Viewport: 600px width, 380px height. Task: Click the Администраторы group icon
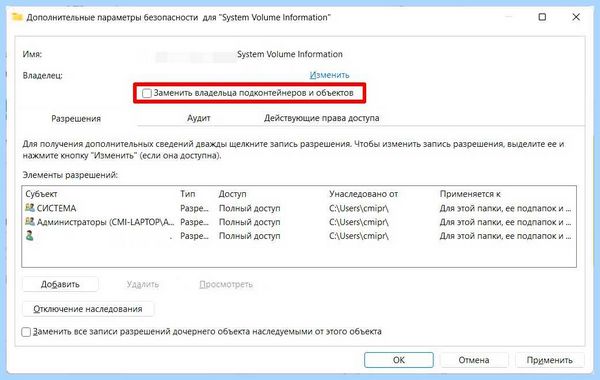(29, 222)
